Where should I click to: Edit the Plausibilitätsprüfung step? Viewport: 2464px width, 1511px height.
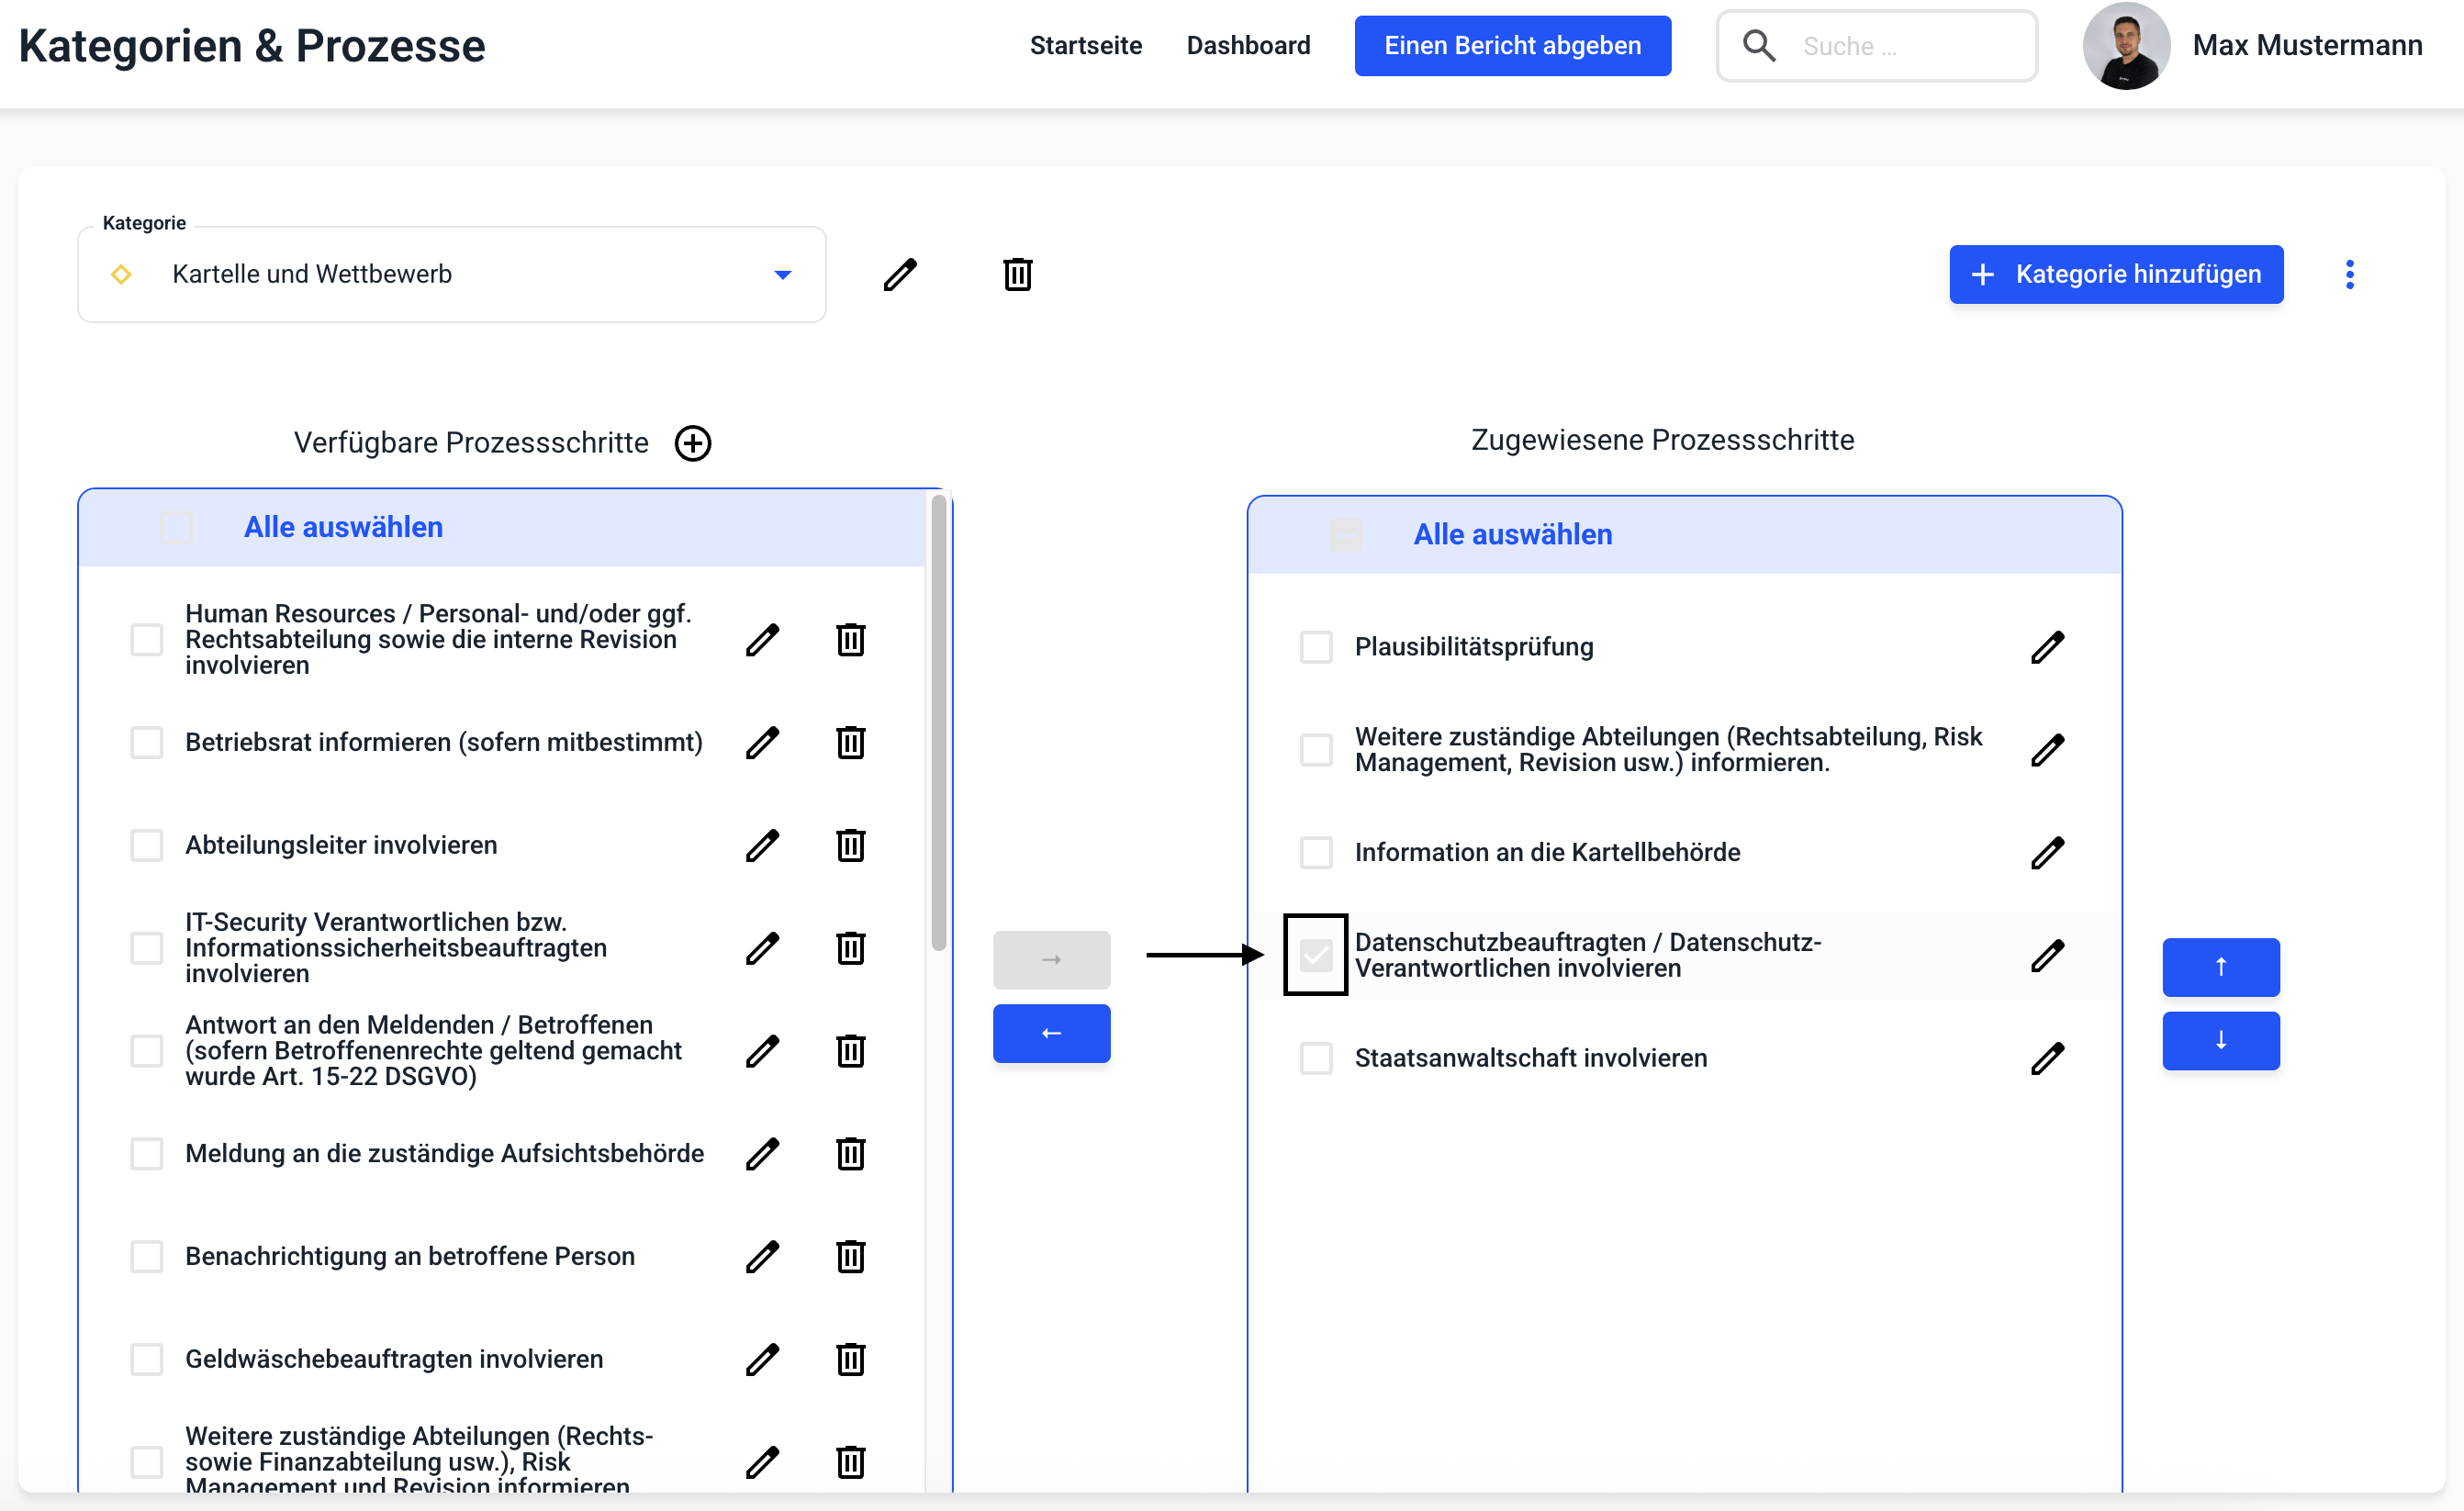click(2047, 647)
